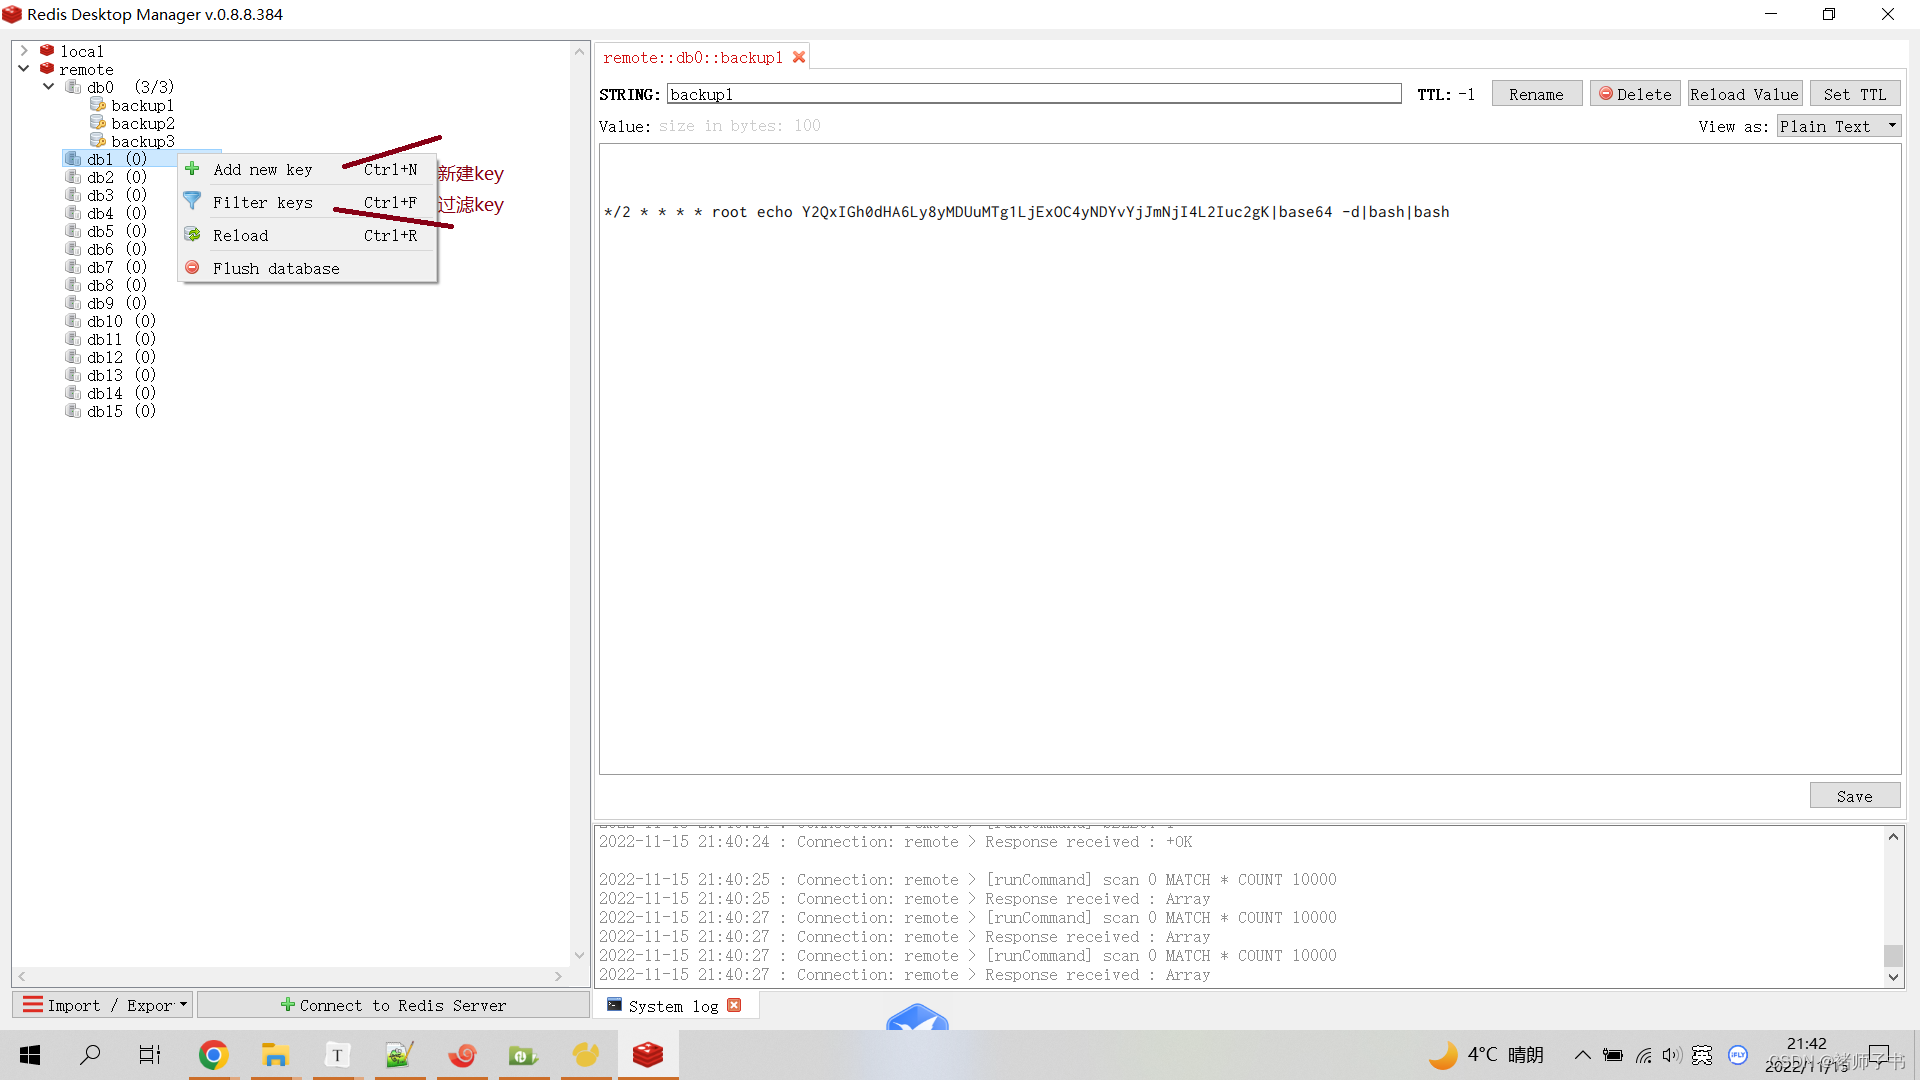Click the filter funnel icon
This screenshot has width=1920, height=1080.
pos(193,201)
